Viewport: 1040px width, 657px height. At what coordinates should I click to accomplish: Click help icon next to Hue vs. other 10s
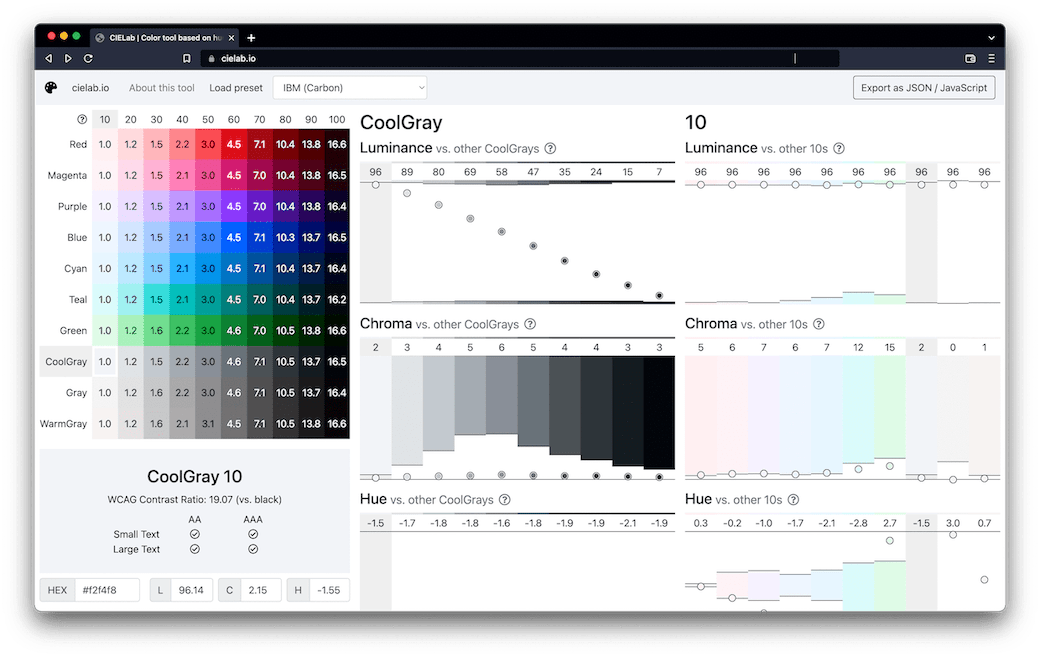click(x=793, y=500)
